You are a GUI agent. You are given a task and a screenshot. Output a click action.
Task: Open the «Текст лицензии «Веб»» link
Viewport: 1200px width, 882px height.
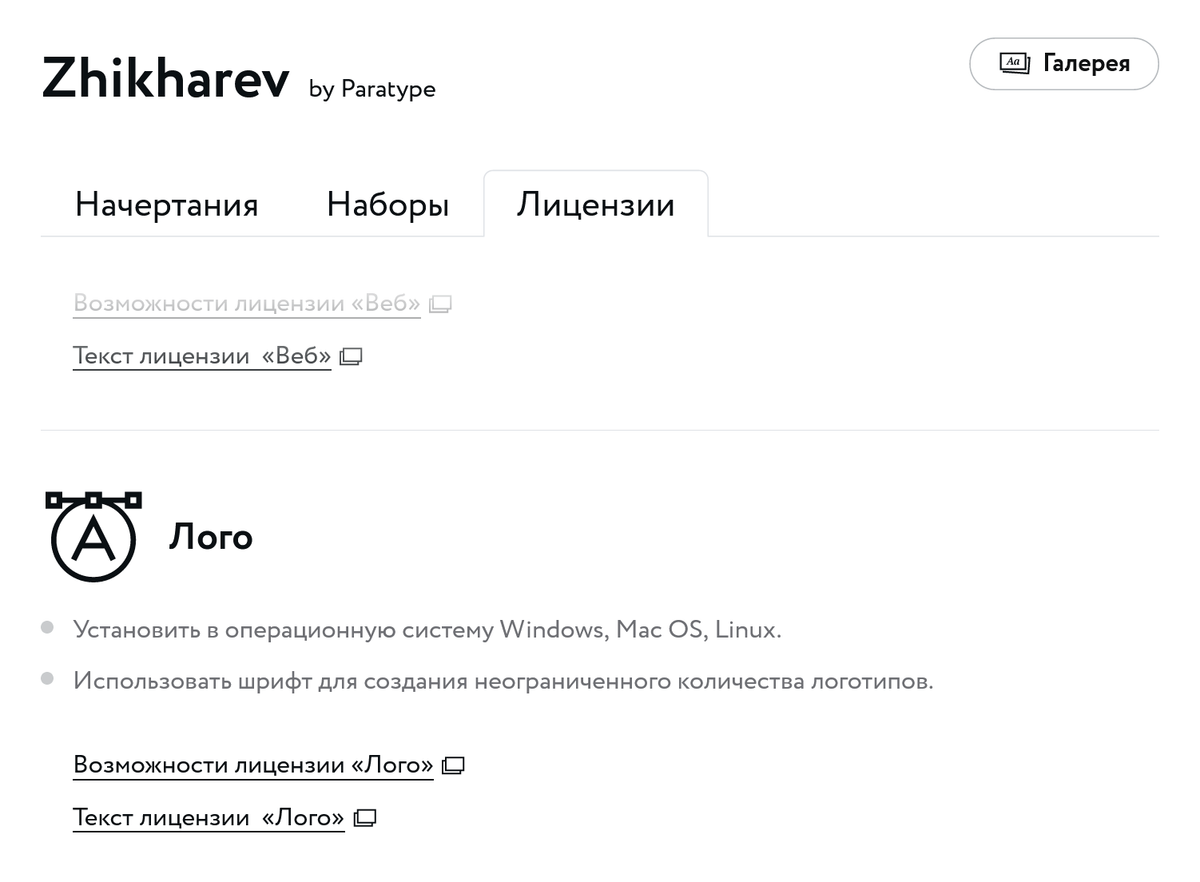pos(200,356)
